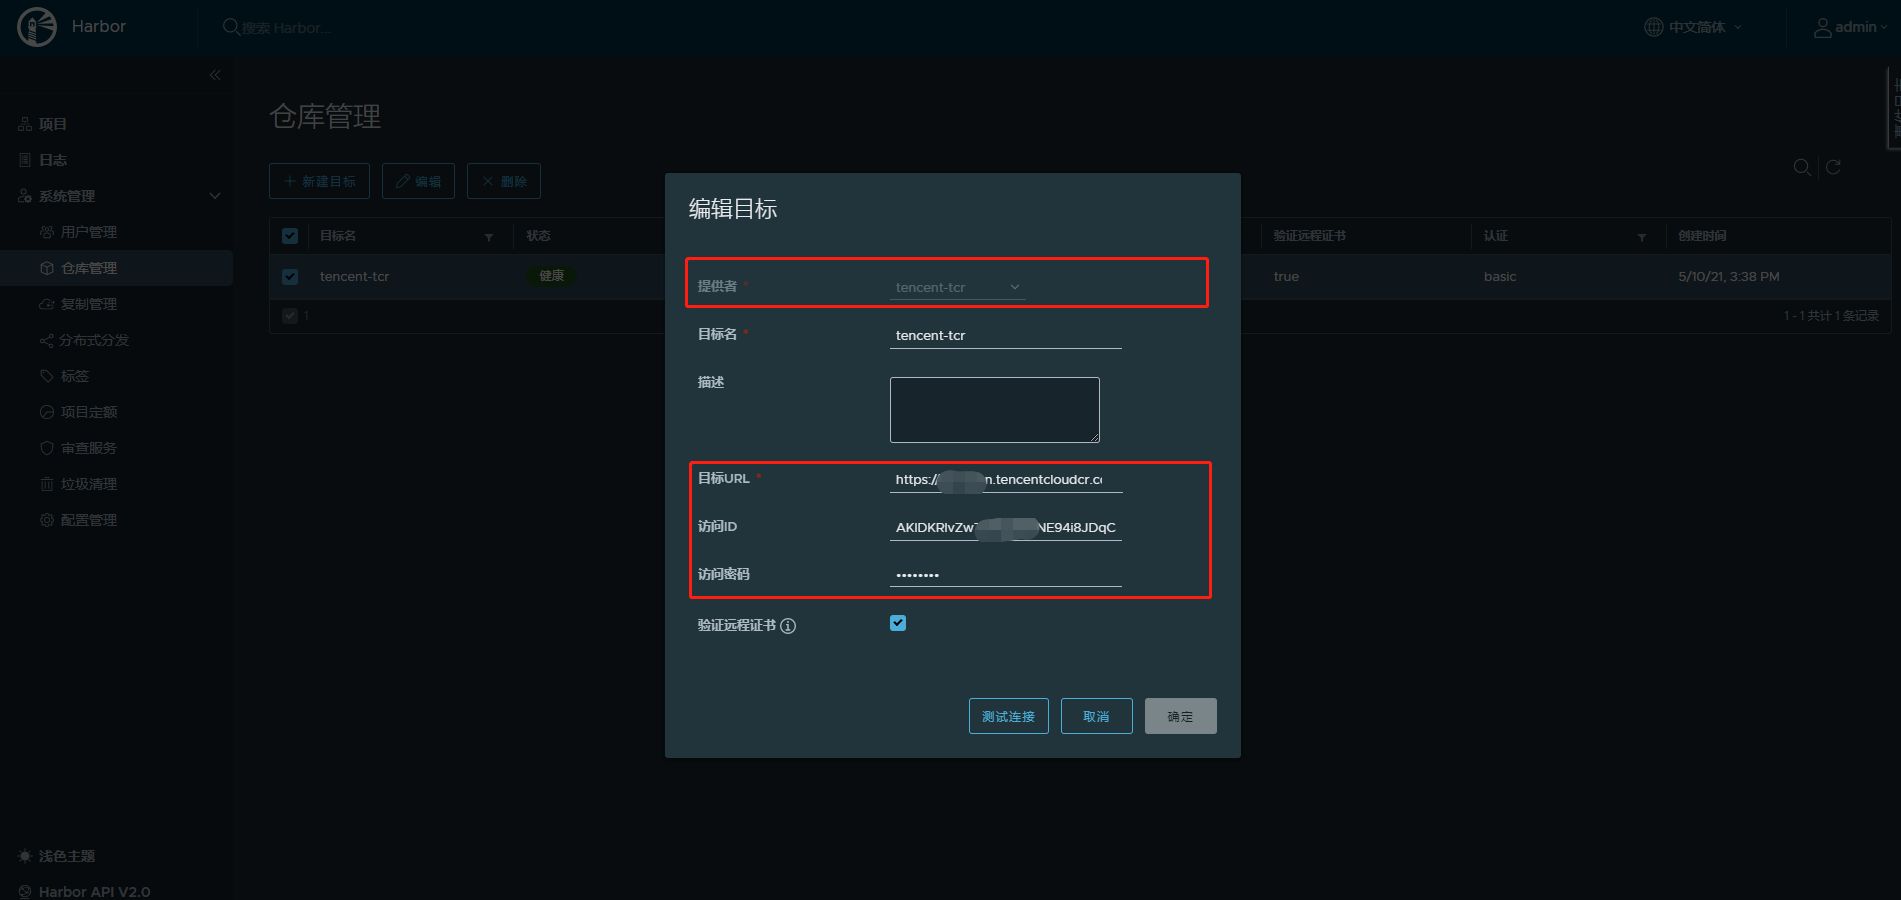Viewport: 1901px width, 900px height.
Task: Switch to light theme 浅色主题
Action: (x=66, y=856)
